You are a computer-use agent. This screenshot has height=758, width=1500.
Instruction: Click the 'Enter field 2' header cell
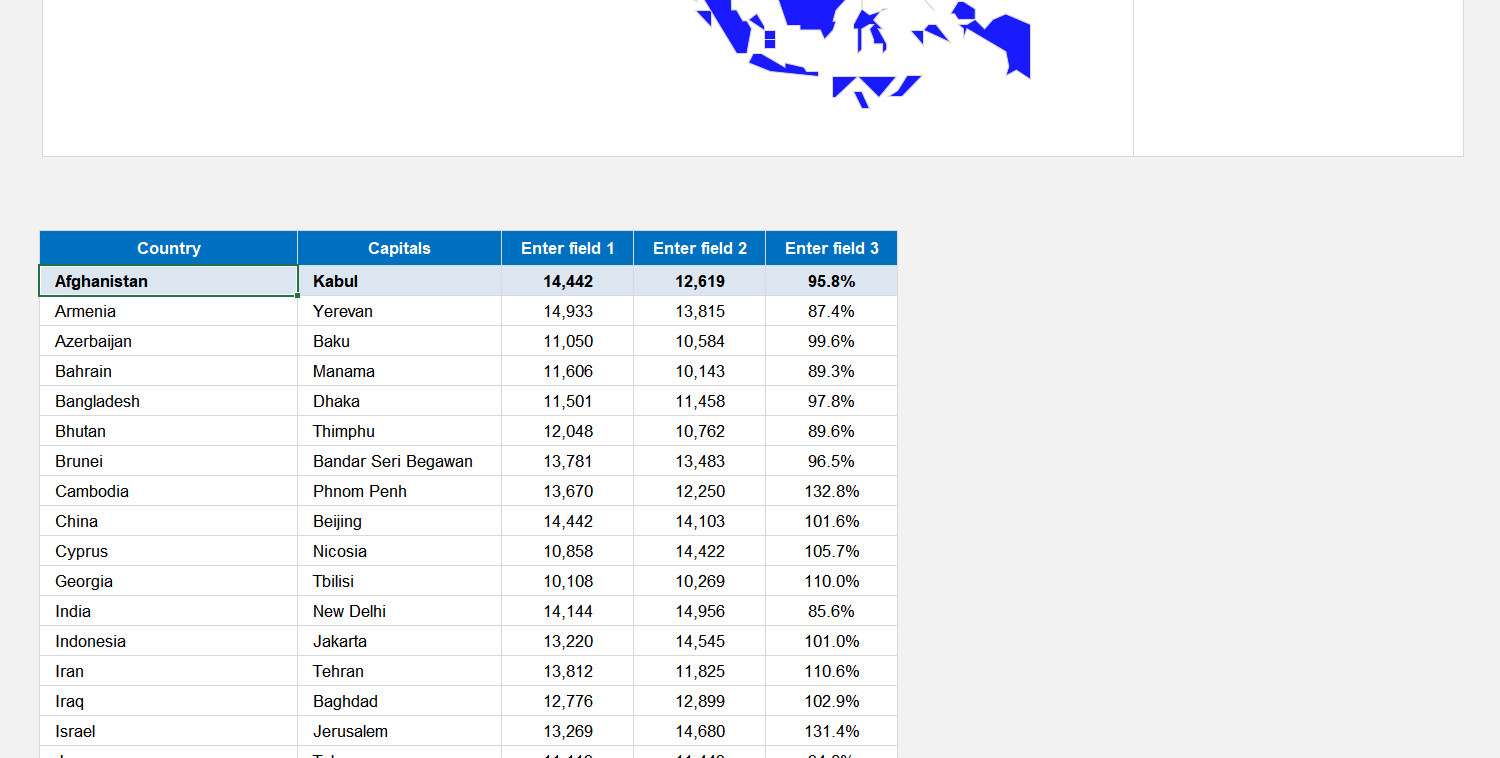click(699, 248)
